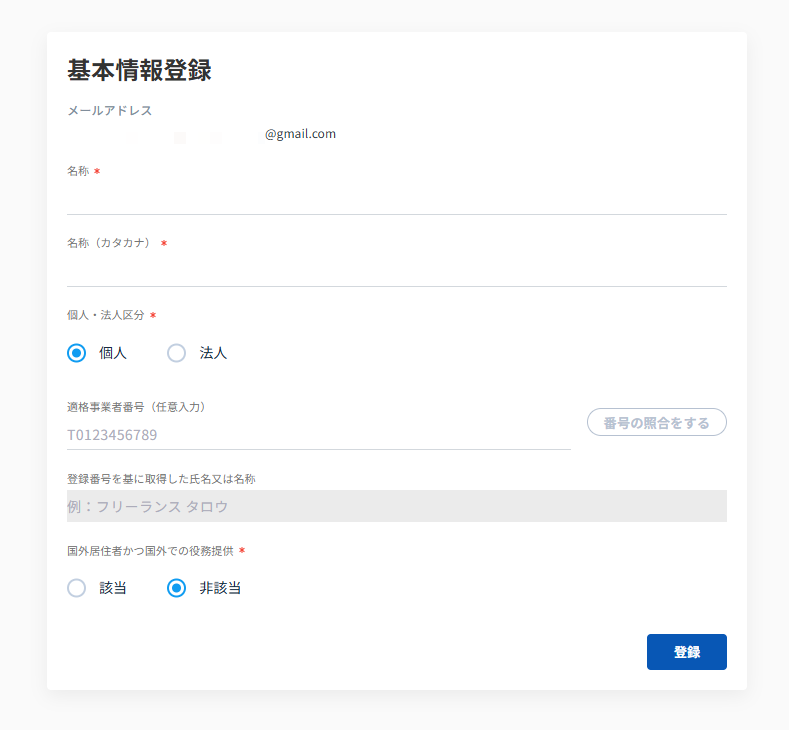Screen dimensions: 789x730
Task: Click the 名称（カタカナ） field label
Action: [111, 243]
